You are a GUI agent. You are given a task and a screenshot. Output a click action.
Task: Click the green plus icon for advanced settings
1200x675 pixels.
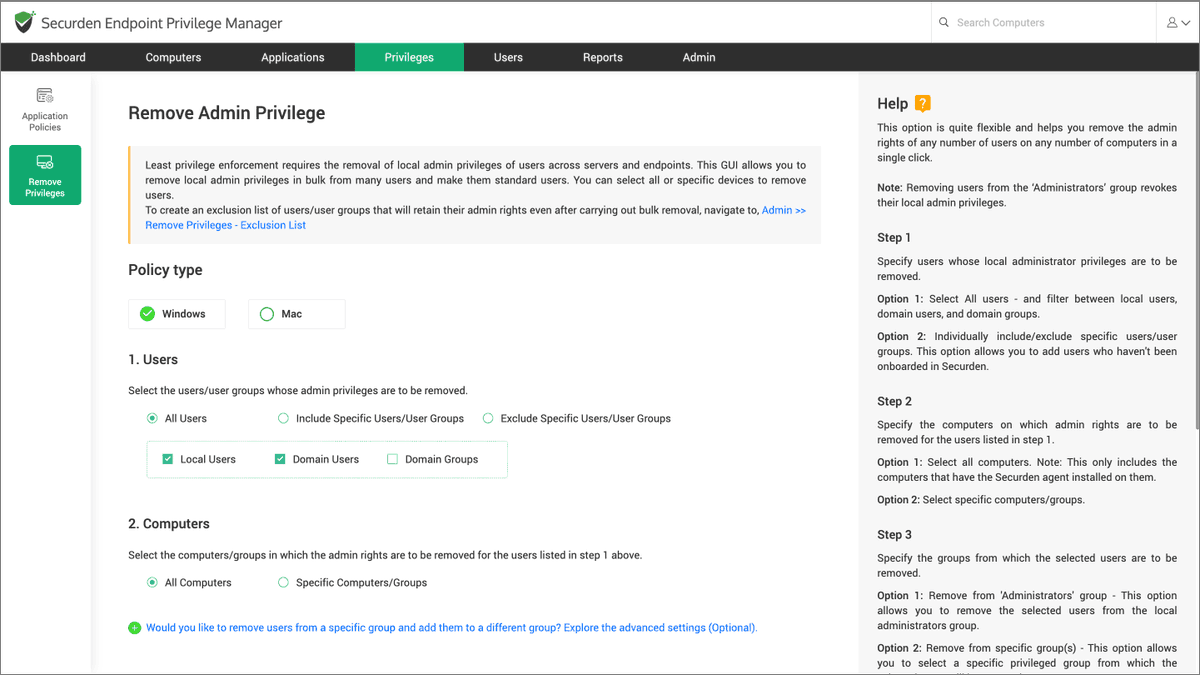135,628
